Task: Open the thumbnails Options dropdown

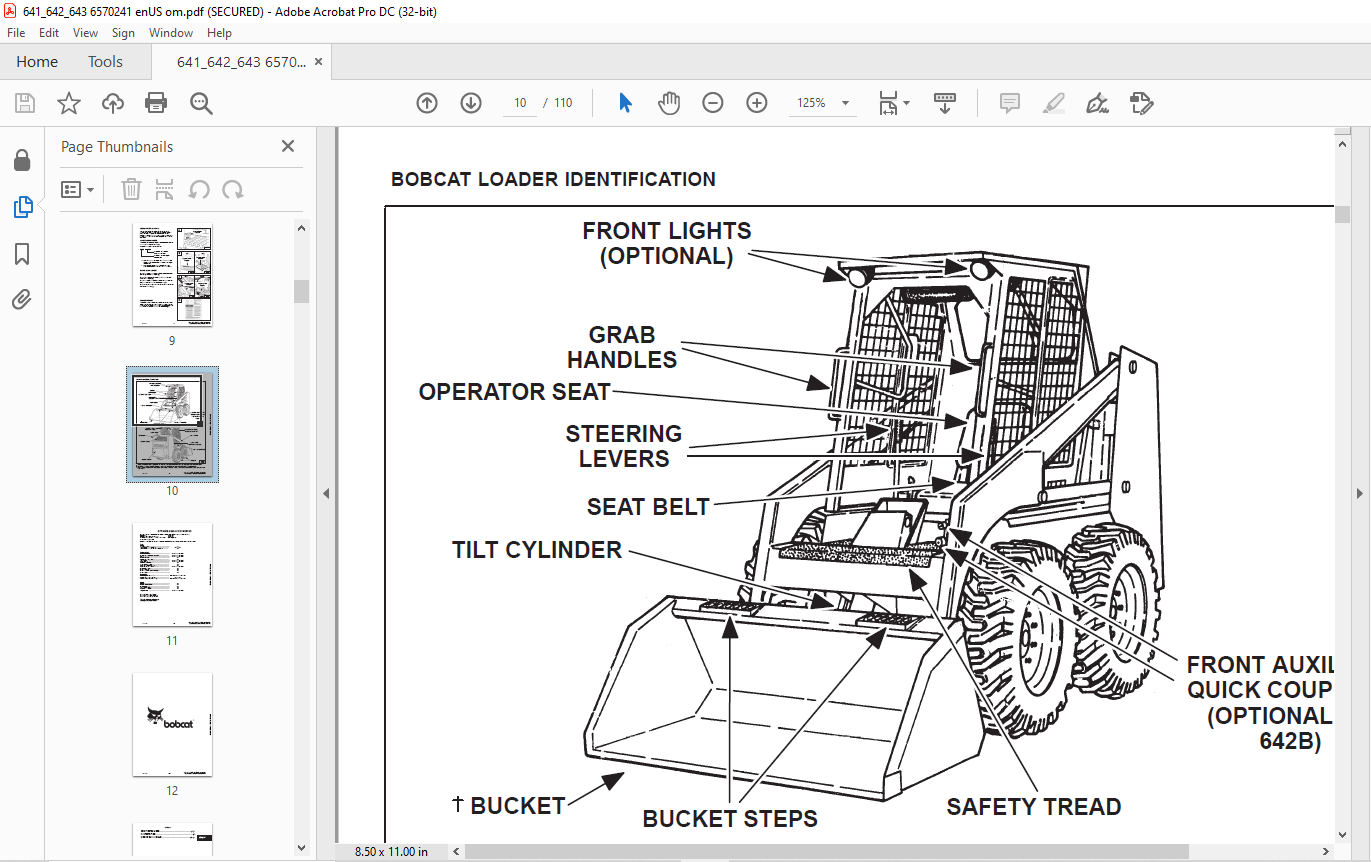Action: [77, 189]
